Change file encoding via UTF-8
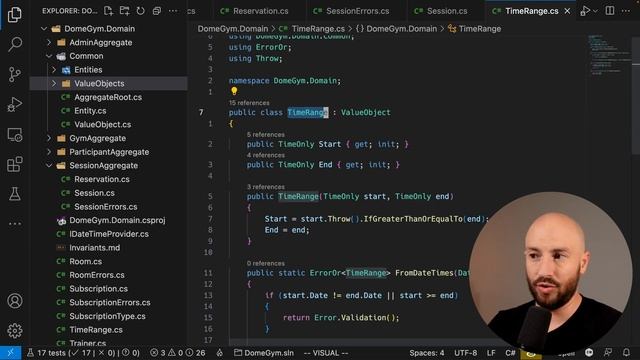The image size is (640, 360). click(466, 353)
